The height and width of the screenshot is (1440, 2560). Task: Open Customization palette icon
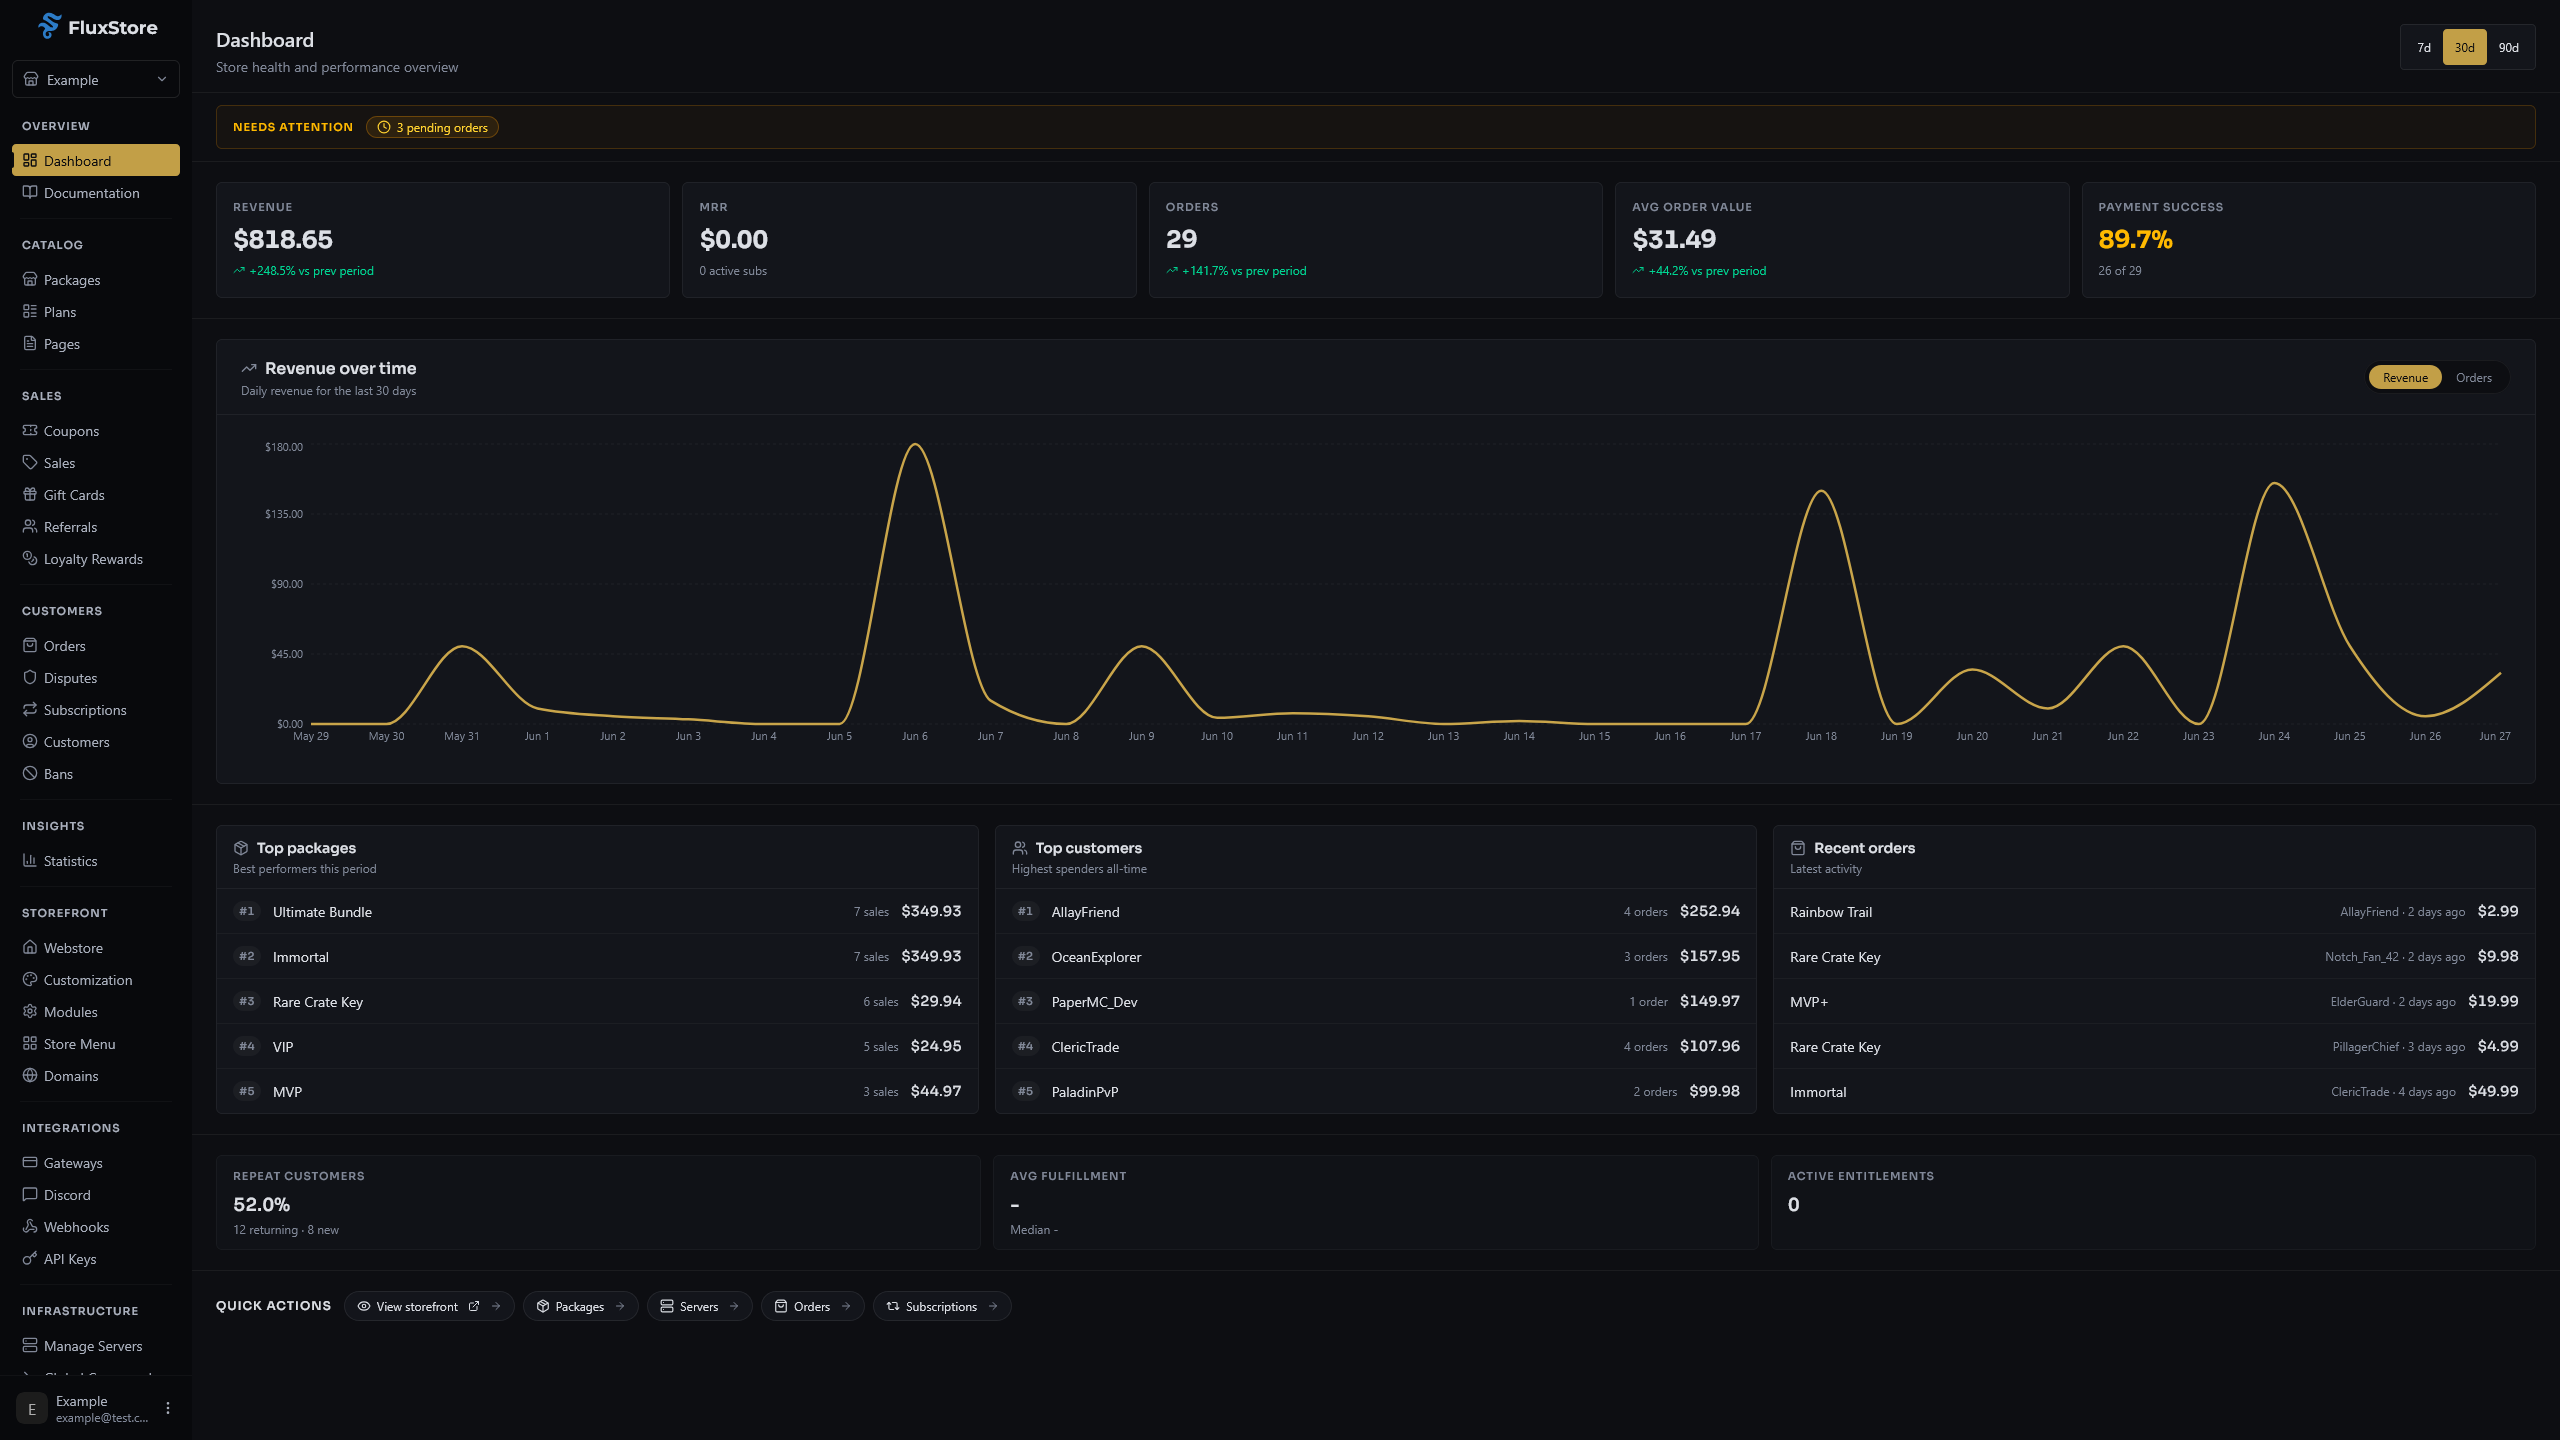coord(30,980)
